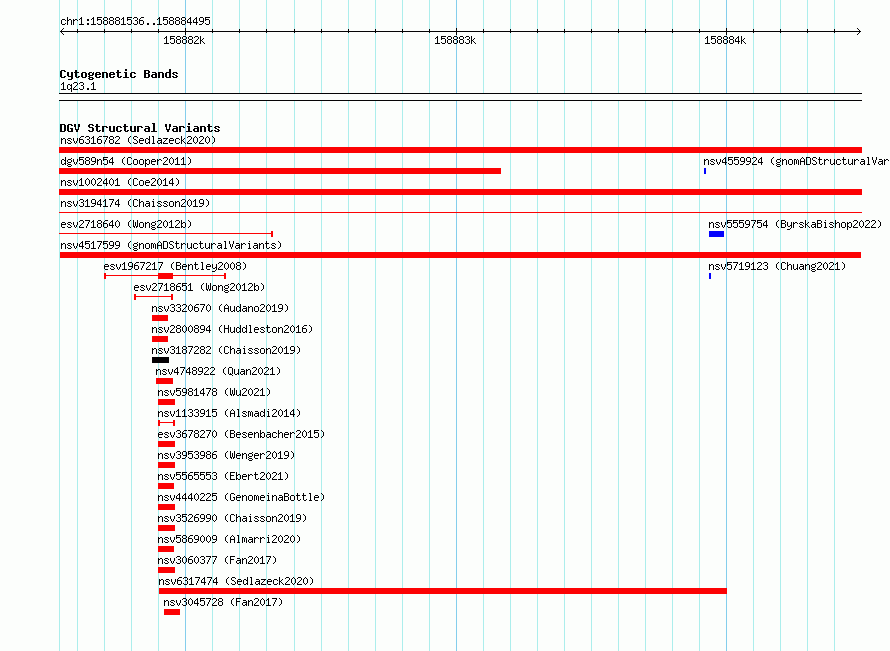
Task: Click the nsv2800894 (Huddleston2016) label
Action: tap(232, 329)
